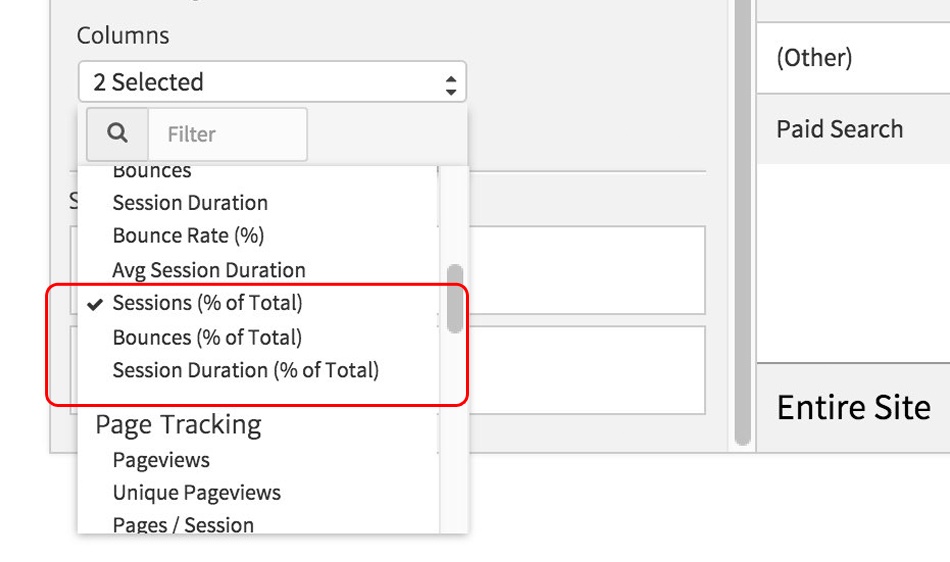The width and height of the screenshot is (950, 562).
Task: Choose Avg Session Duration column
Action: click(x=209, y=270)
